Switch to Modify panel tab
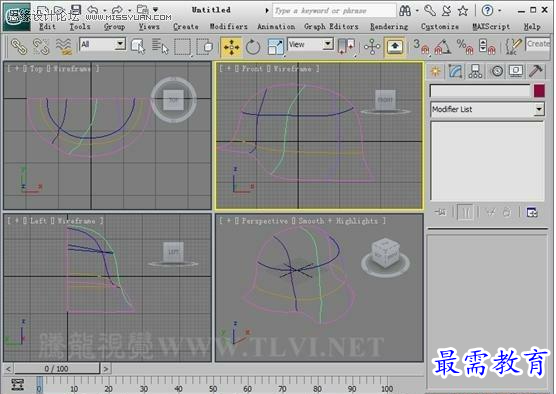Image resolution: width=556 pixels, height=394 pixels. pyautogui.click(x=455, y=71)
